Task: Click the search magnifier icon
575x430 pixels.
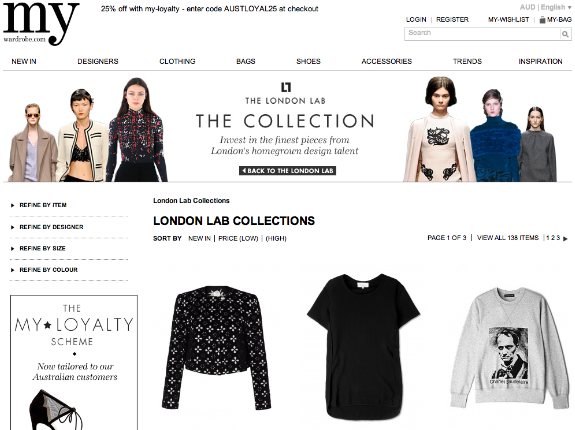Action: [x=565, y=34]
